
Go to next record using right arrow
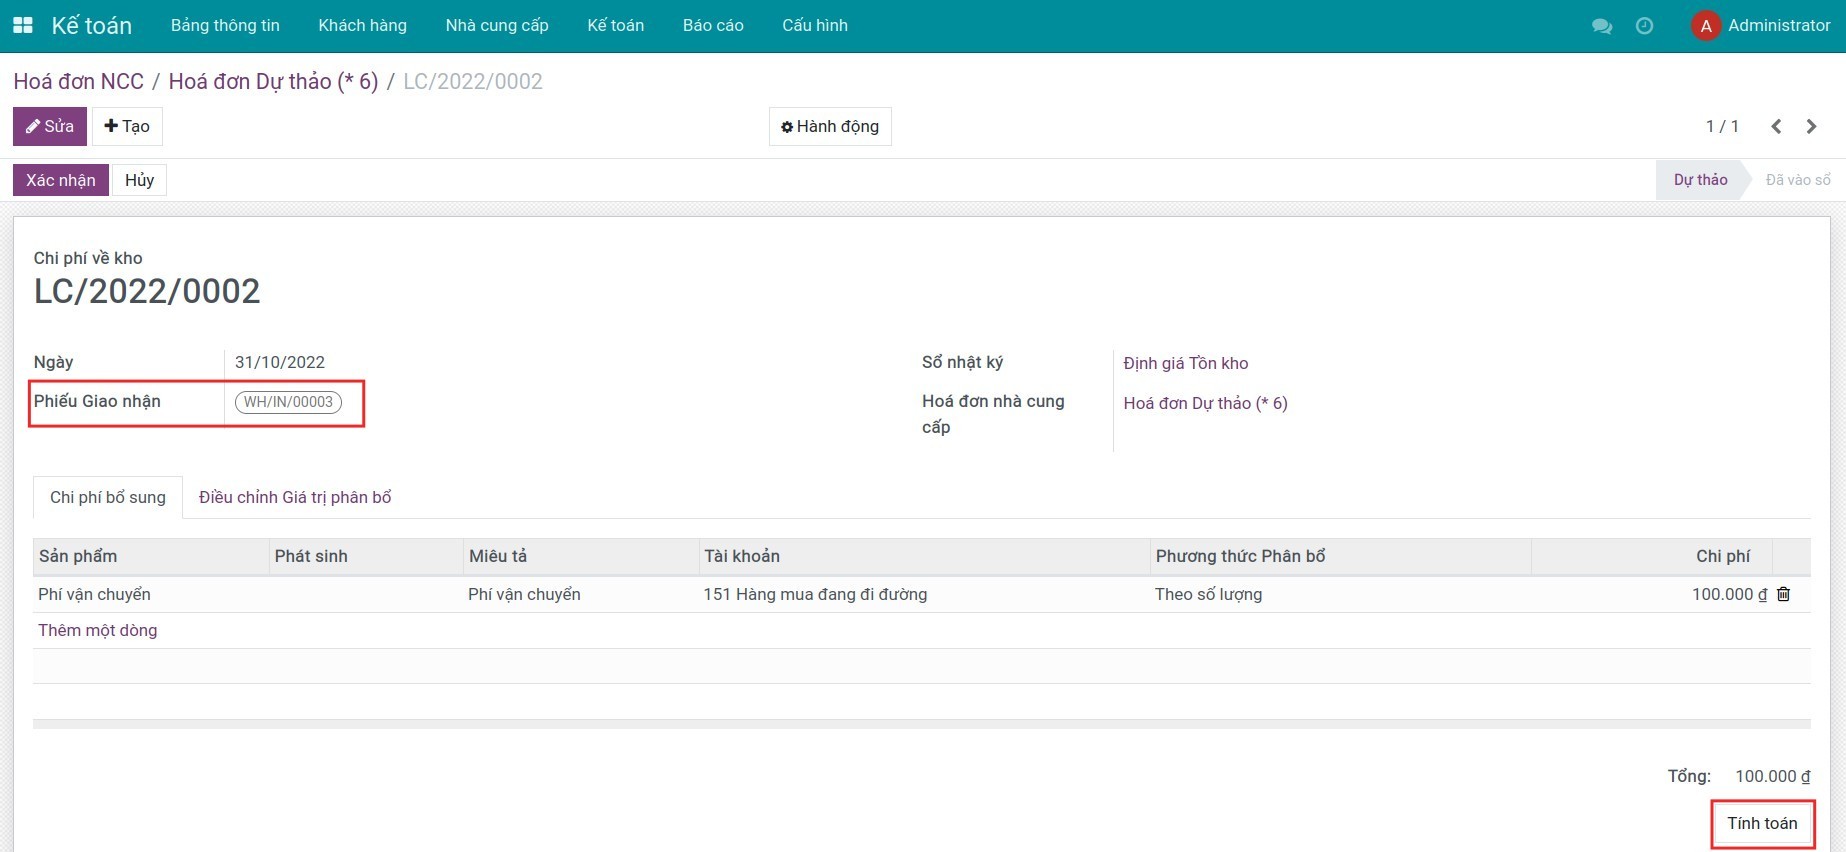tap(1811, 126)
